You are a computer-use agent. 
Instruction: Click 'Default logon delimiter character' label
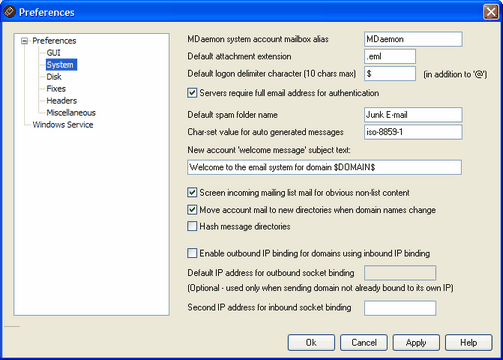click(x=272, y=74)
